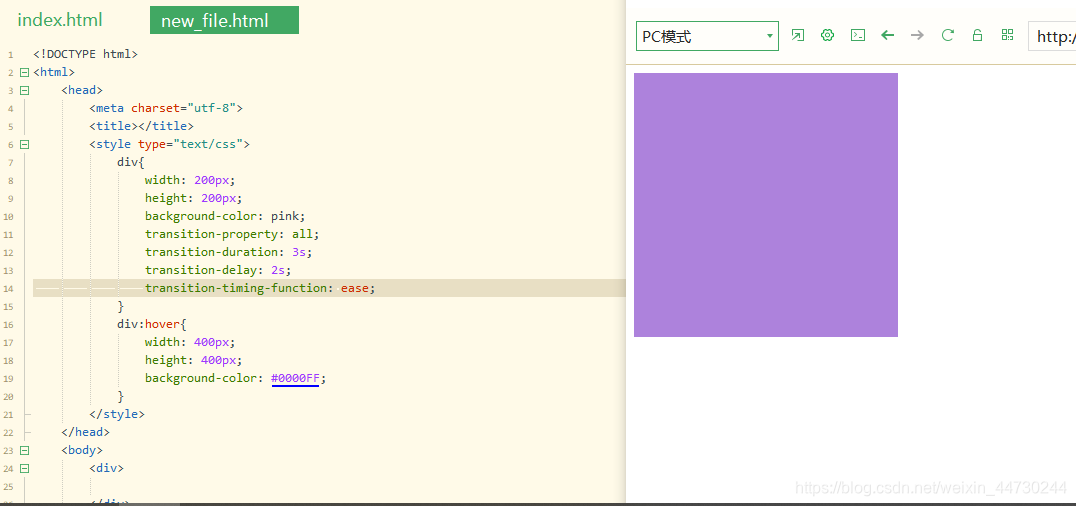Click the 'background-color: pink' line
Viewport: 1076px width, 506px height.
pos(225,216)
